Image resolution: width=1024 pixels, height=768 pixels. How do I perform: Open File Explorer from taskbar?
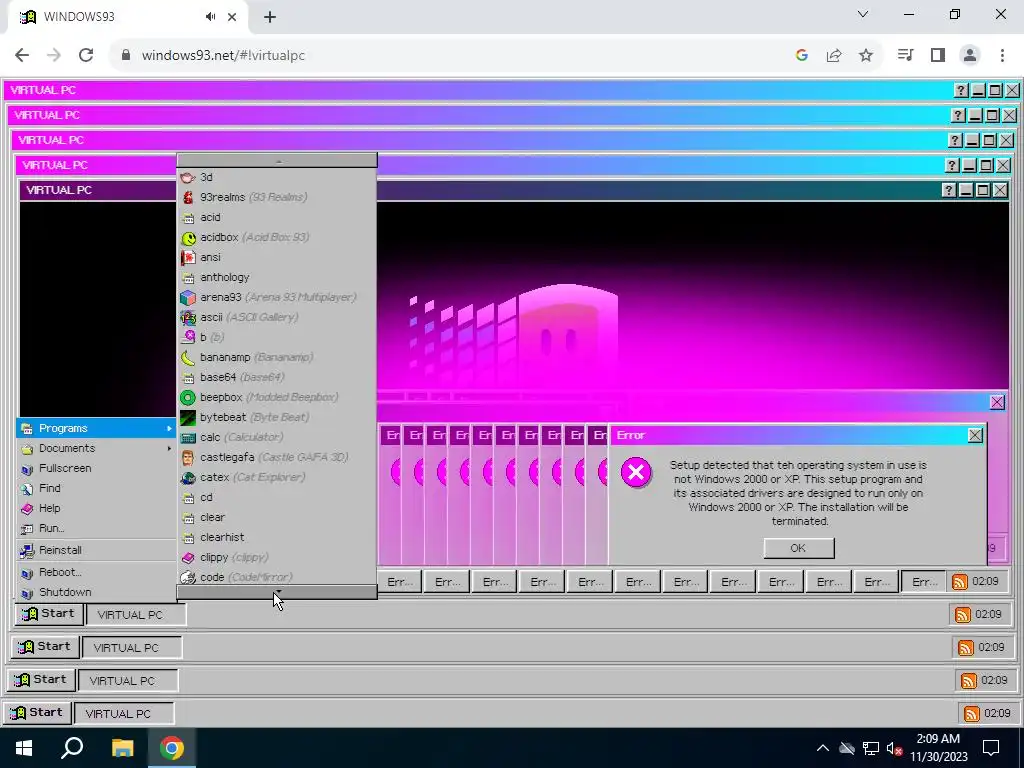122,748
